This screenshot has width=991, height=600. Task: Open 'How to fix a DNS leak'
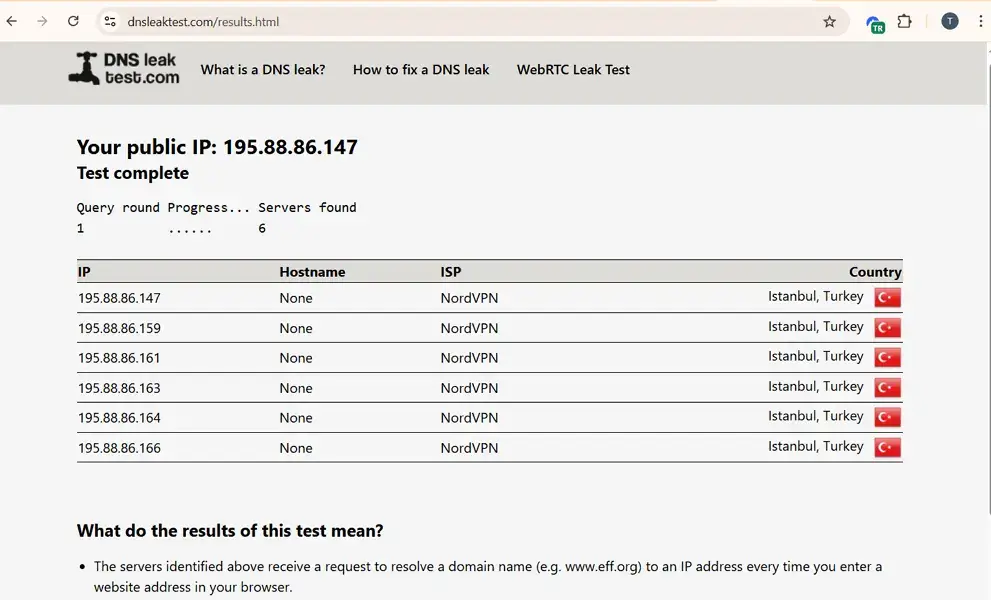(x=421, y=70)
